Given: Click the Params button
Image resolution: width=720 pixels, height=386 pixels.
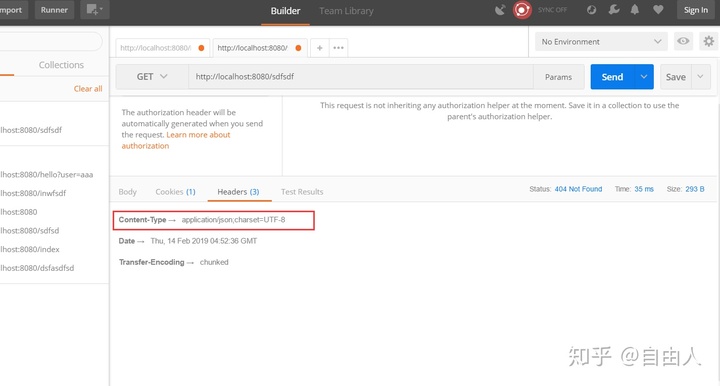Looking at the screenshot, I should click(x=558, y=77).
